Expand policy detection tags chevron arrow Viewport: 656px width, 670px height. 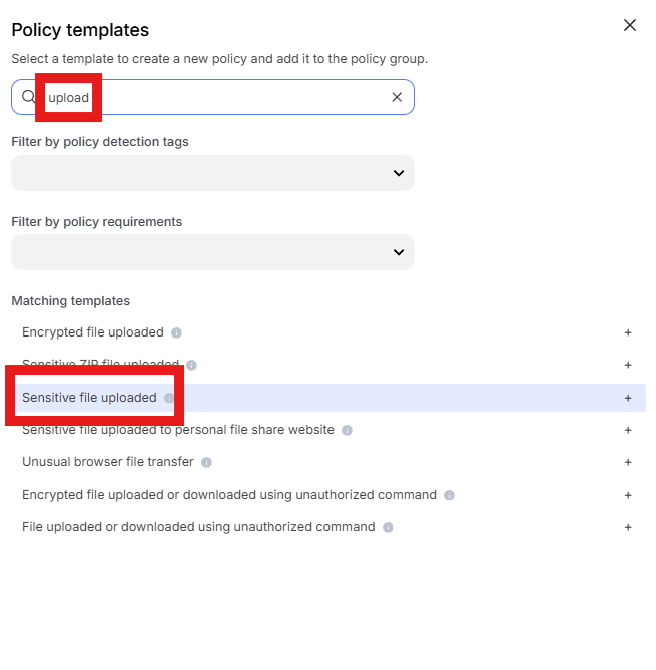(x=399, y=173)
